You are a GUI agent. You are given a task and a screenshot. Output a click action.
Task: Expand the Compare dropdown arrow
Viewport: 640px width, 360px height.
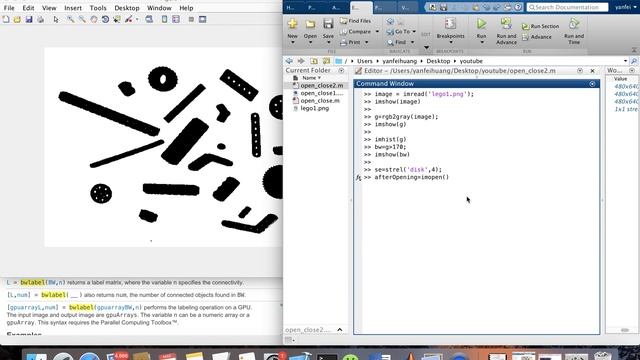point(377,31)
